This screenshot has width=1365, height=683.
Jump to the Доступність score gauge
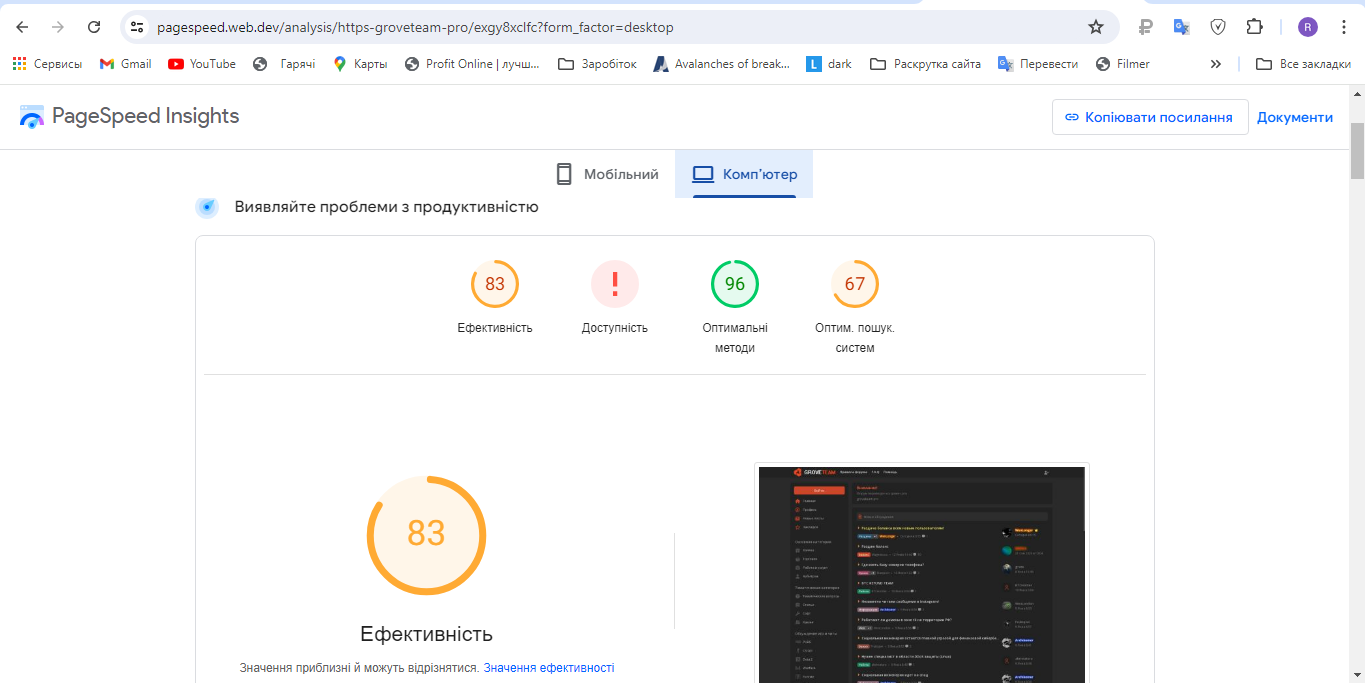pos(615,284)
